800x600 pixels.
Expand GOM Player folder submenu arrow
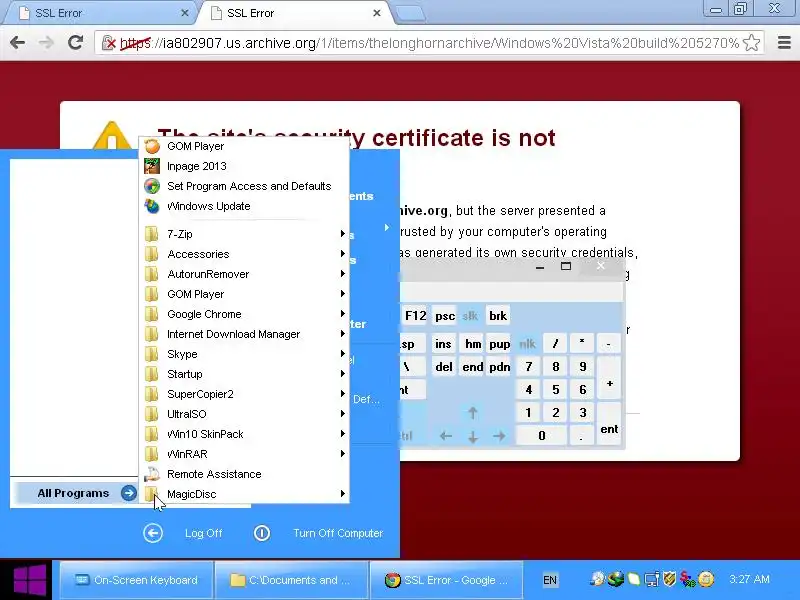point(343,294)
